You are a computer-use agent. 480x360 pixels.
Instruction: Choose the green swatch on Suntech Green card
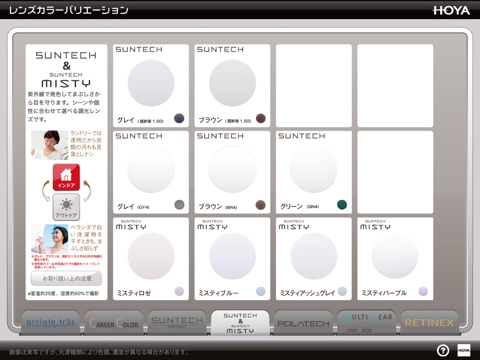[x=342, y=205]
